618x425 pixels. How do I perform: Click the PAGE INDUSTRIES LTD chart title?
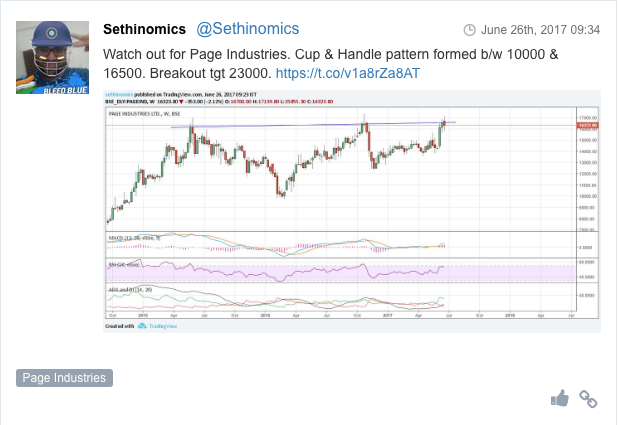[144, 114]
